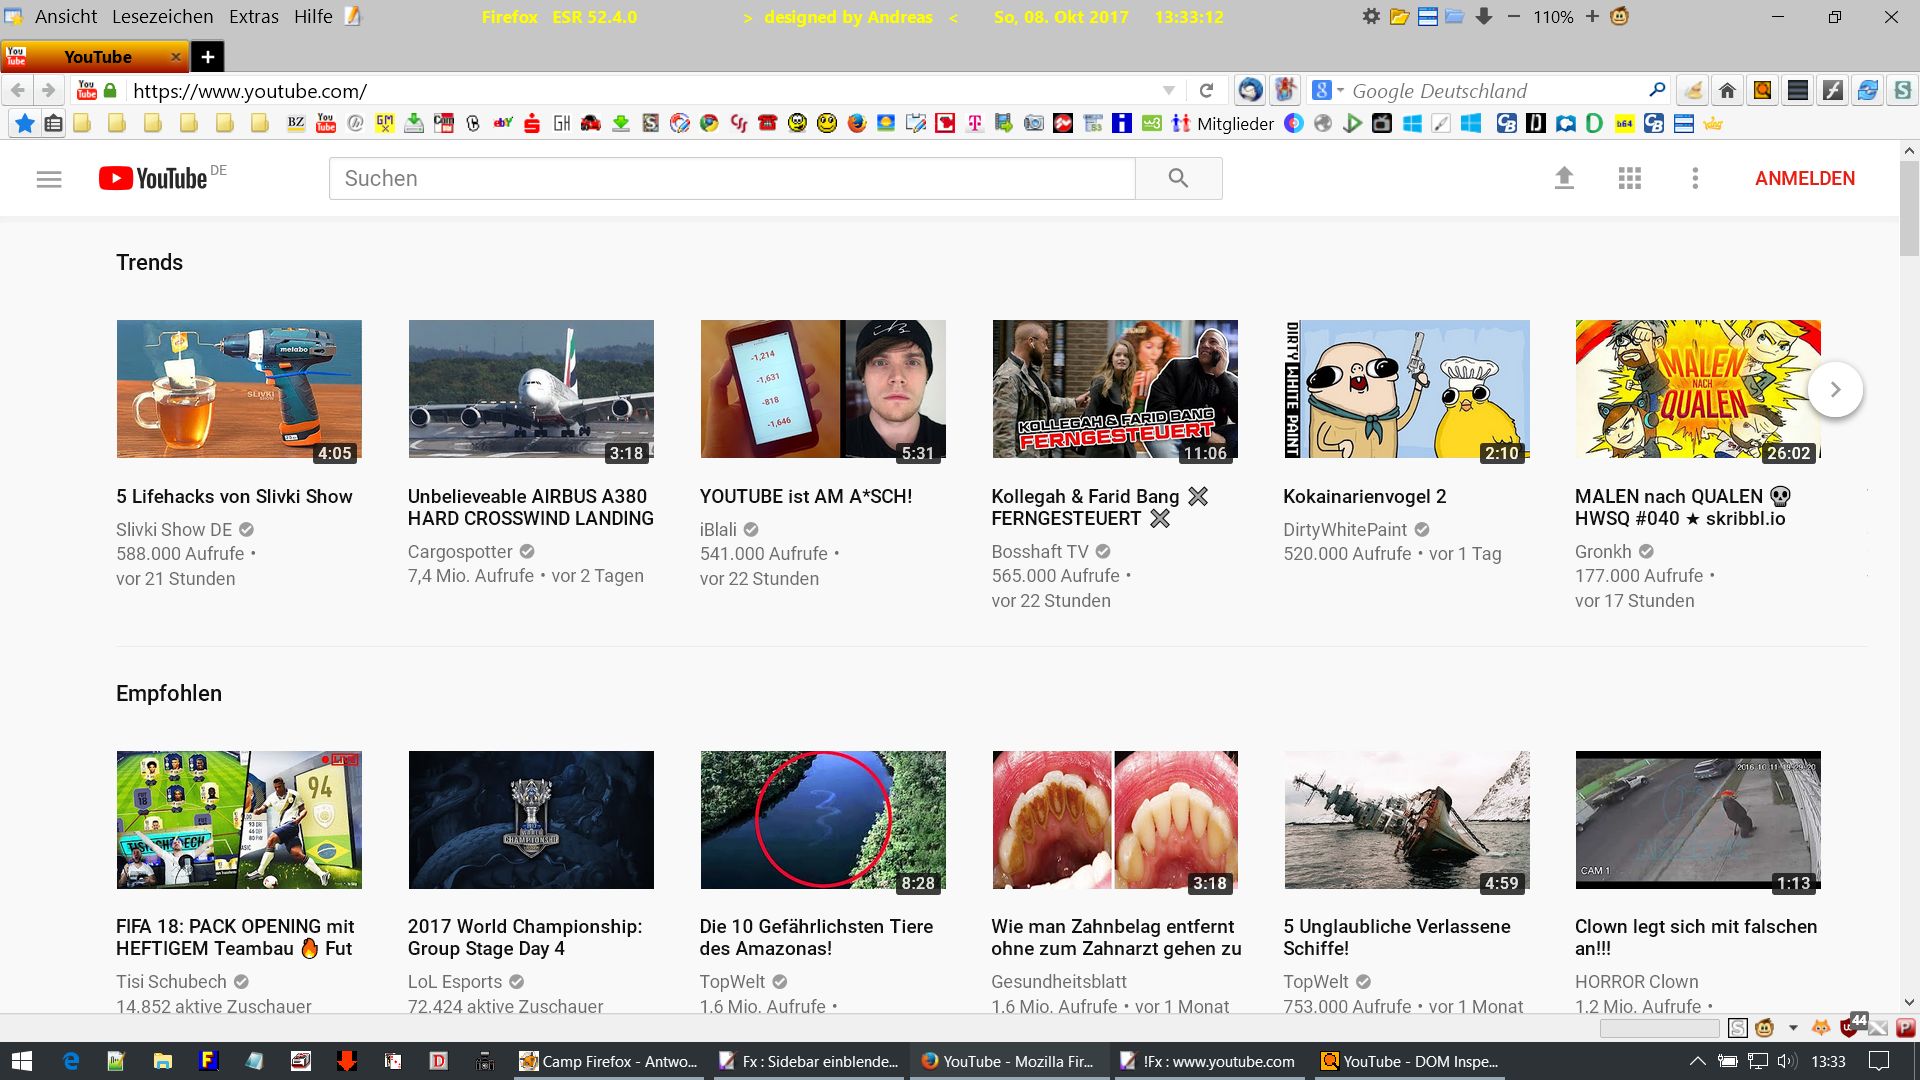Expand the URL bar history dropdown arrow
Image resolution: width=1920 pixels, height=1080 pixels.
pyautogui.click(x=1168, y=90)
